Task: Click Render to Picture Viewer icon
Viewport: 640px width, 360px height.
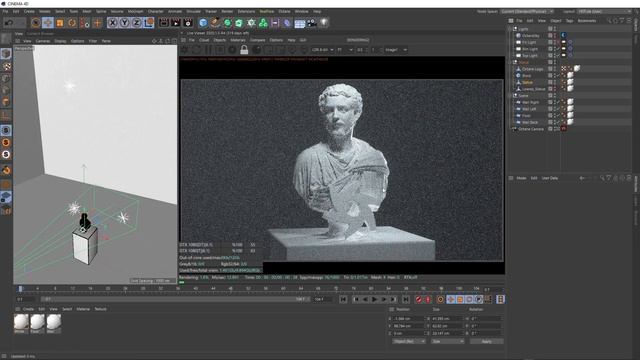Action: pos(176,23)
